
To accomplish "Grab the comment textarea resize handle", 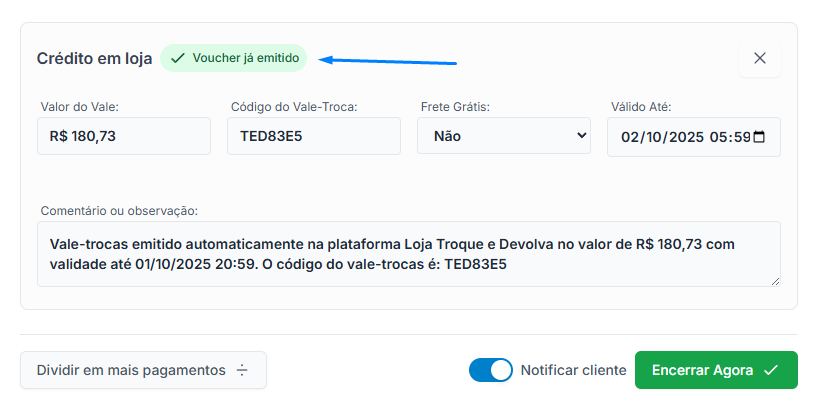I will click(775, 281).
